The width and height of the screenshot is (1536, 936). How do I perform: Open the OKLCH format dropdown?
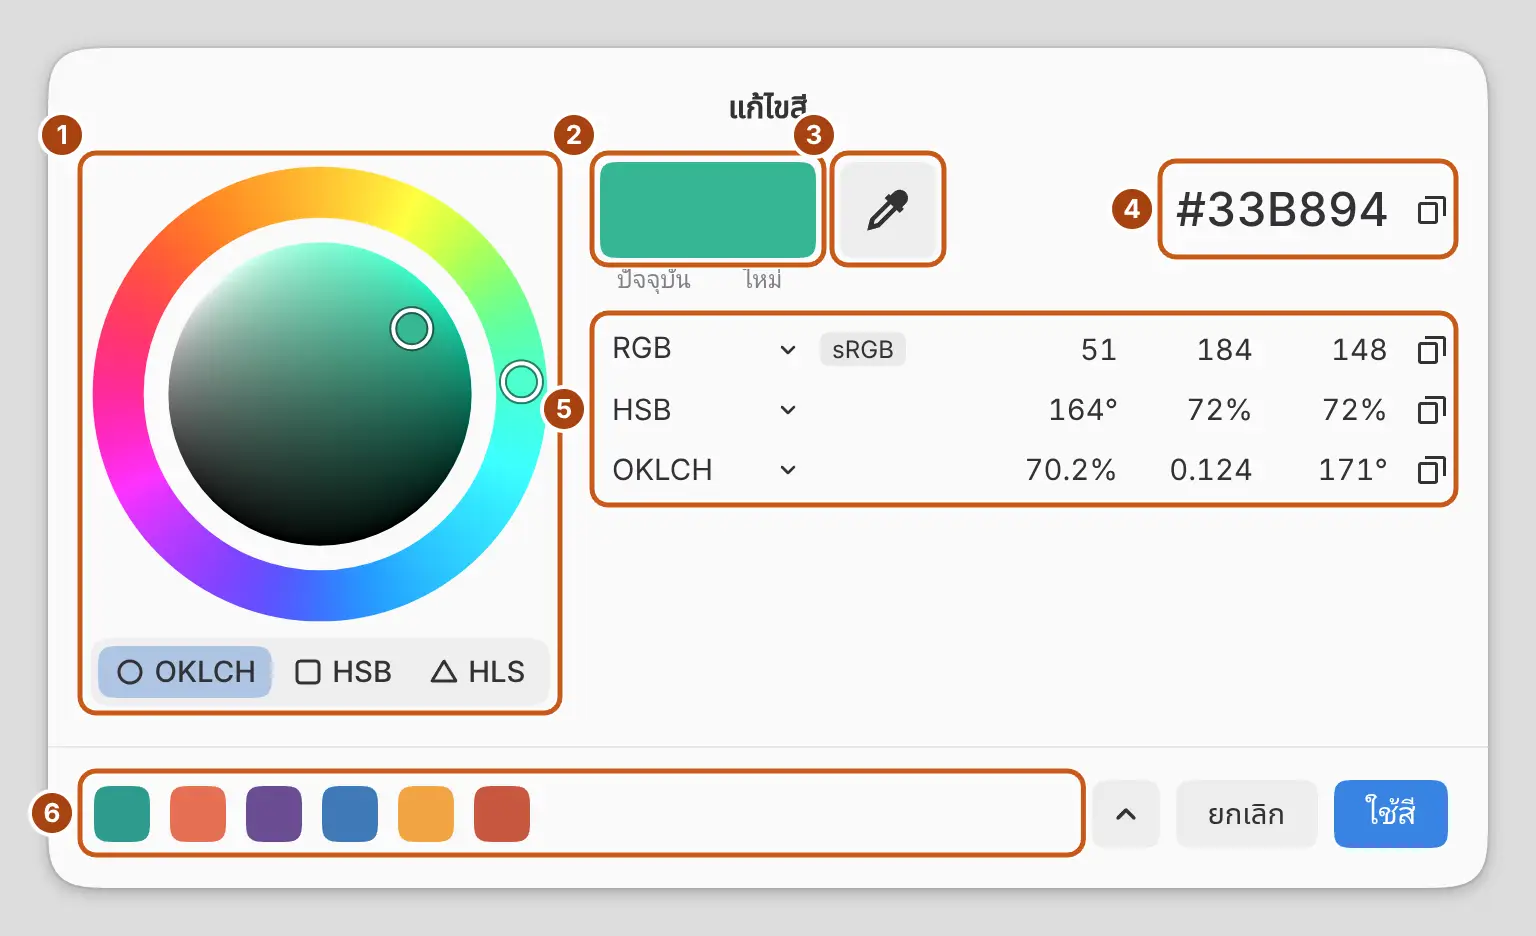pyautogui.click(x=788, y=470)
